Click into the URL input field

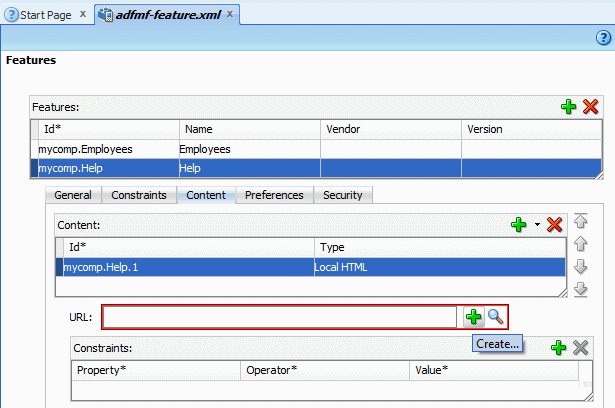[280, 317]
